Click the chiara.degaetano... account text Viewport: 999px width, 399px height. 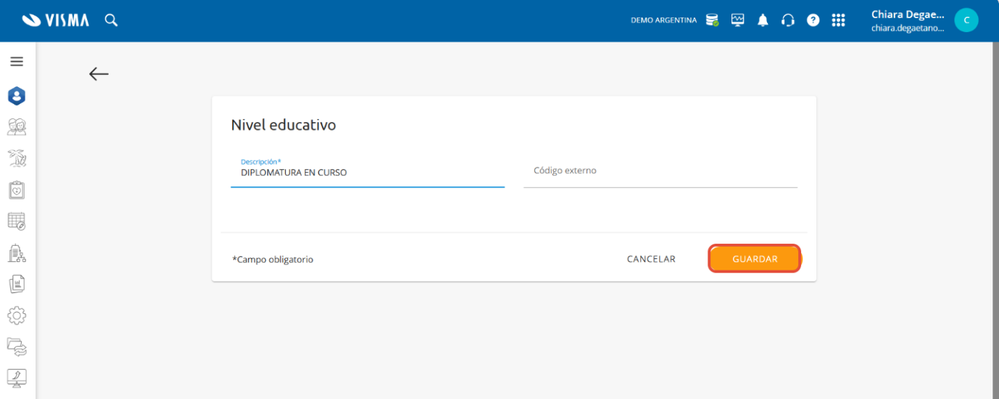tap(907, 29)
